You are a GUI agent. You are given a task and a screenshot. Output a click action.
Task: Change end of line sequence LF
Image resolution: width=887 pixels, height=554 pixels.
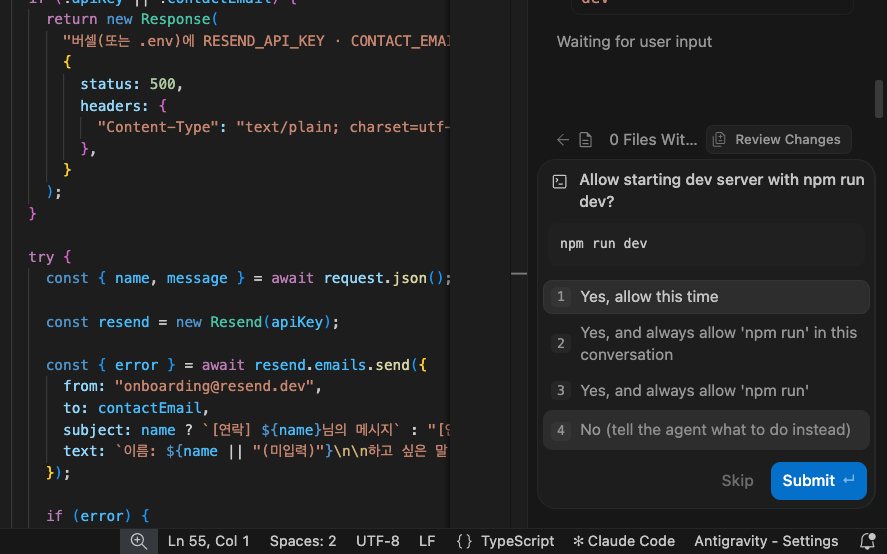point(427,541)
